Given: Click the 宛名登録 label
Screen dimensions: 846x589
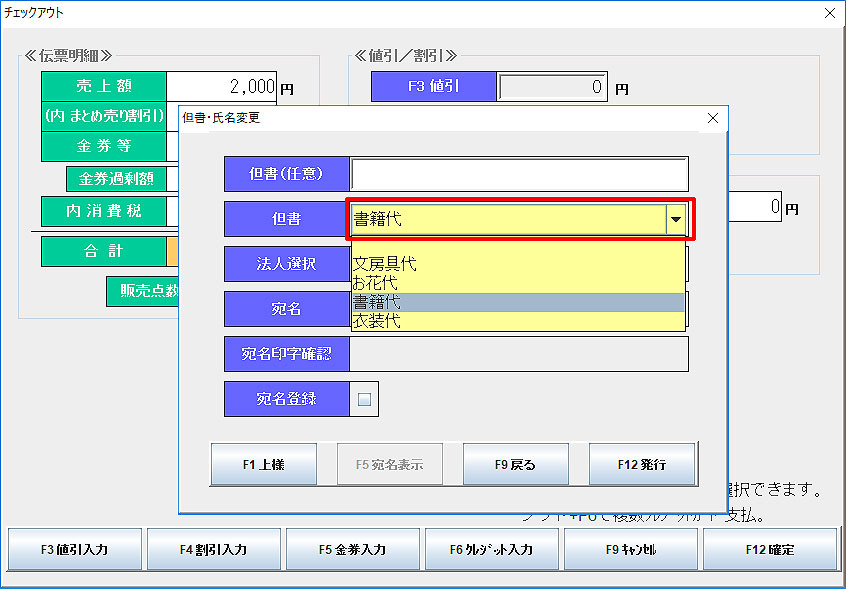Looking at the screenshot, I should (x=287, y=399).
